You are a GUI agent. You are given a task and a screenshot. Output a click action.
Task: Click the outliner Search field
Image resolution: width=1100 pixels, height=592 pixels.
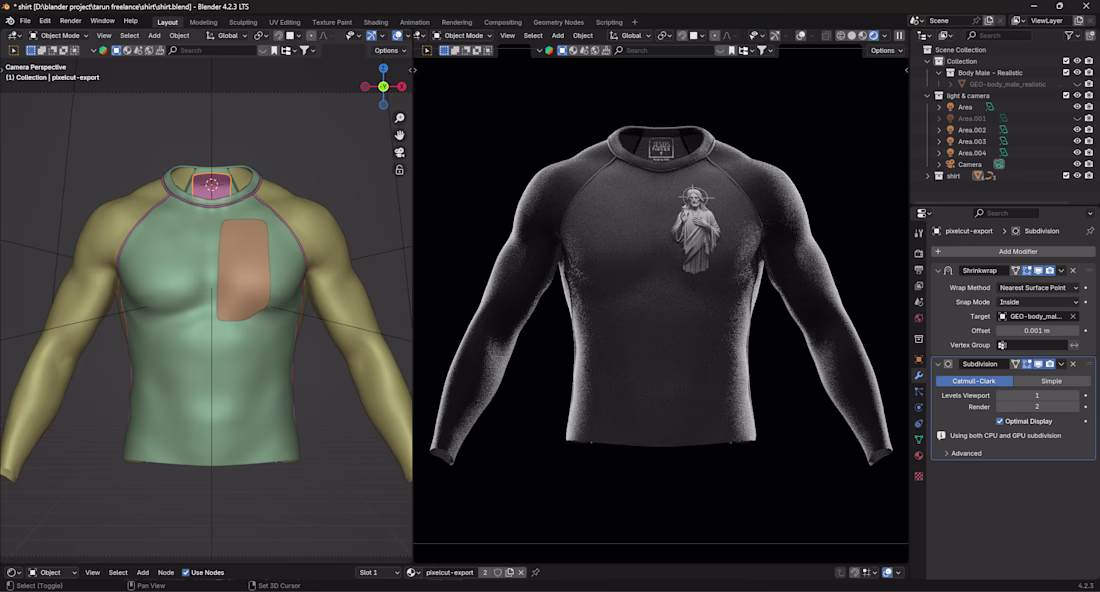pos(999,35)
